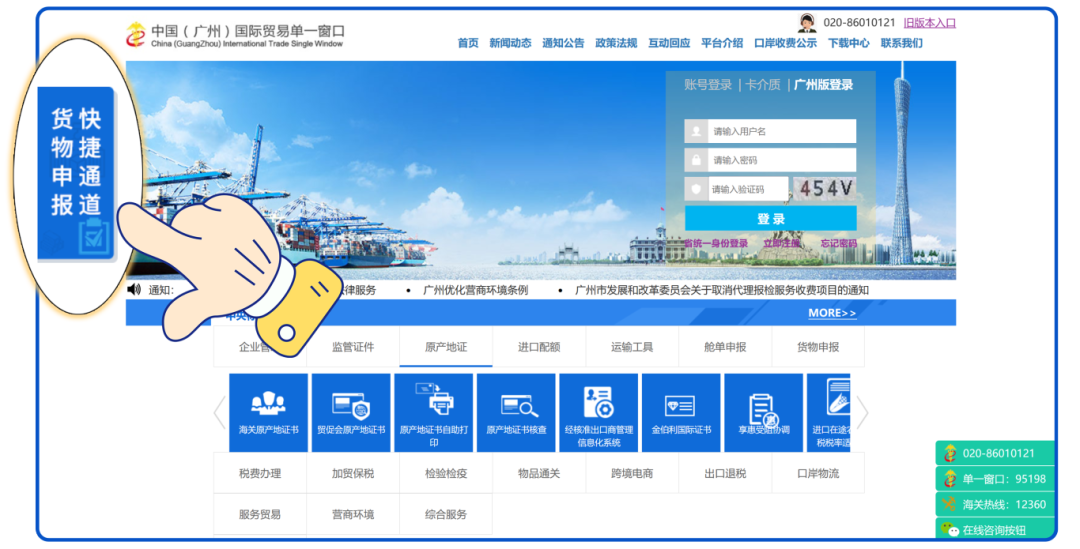Open 平台介绍 in top navigation
Image resolution: width=1080 pixels, height=549 pixels.
[723, 43]
